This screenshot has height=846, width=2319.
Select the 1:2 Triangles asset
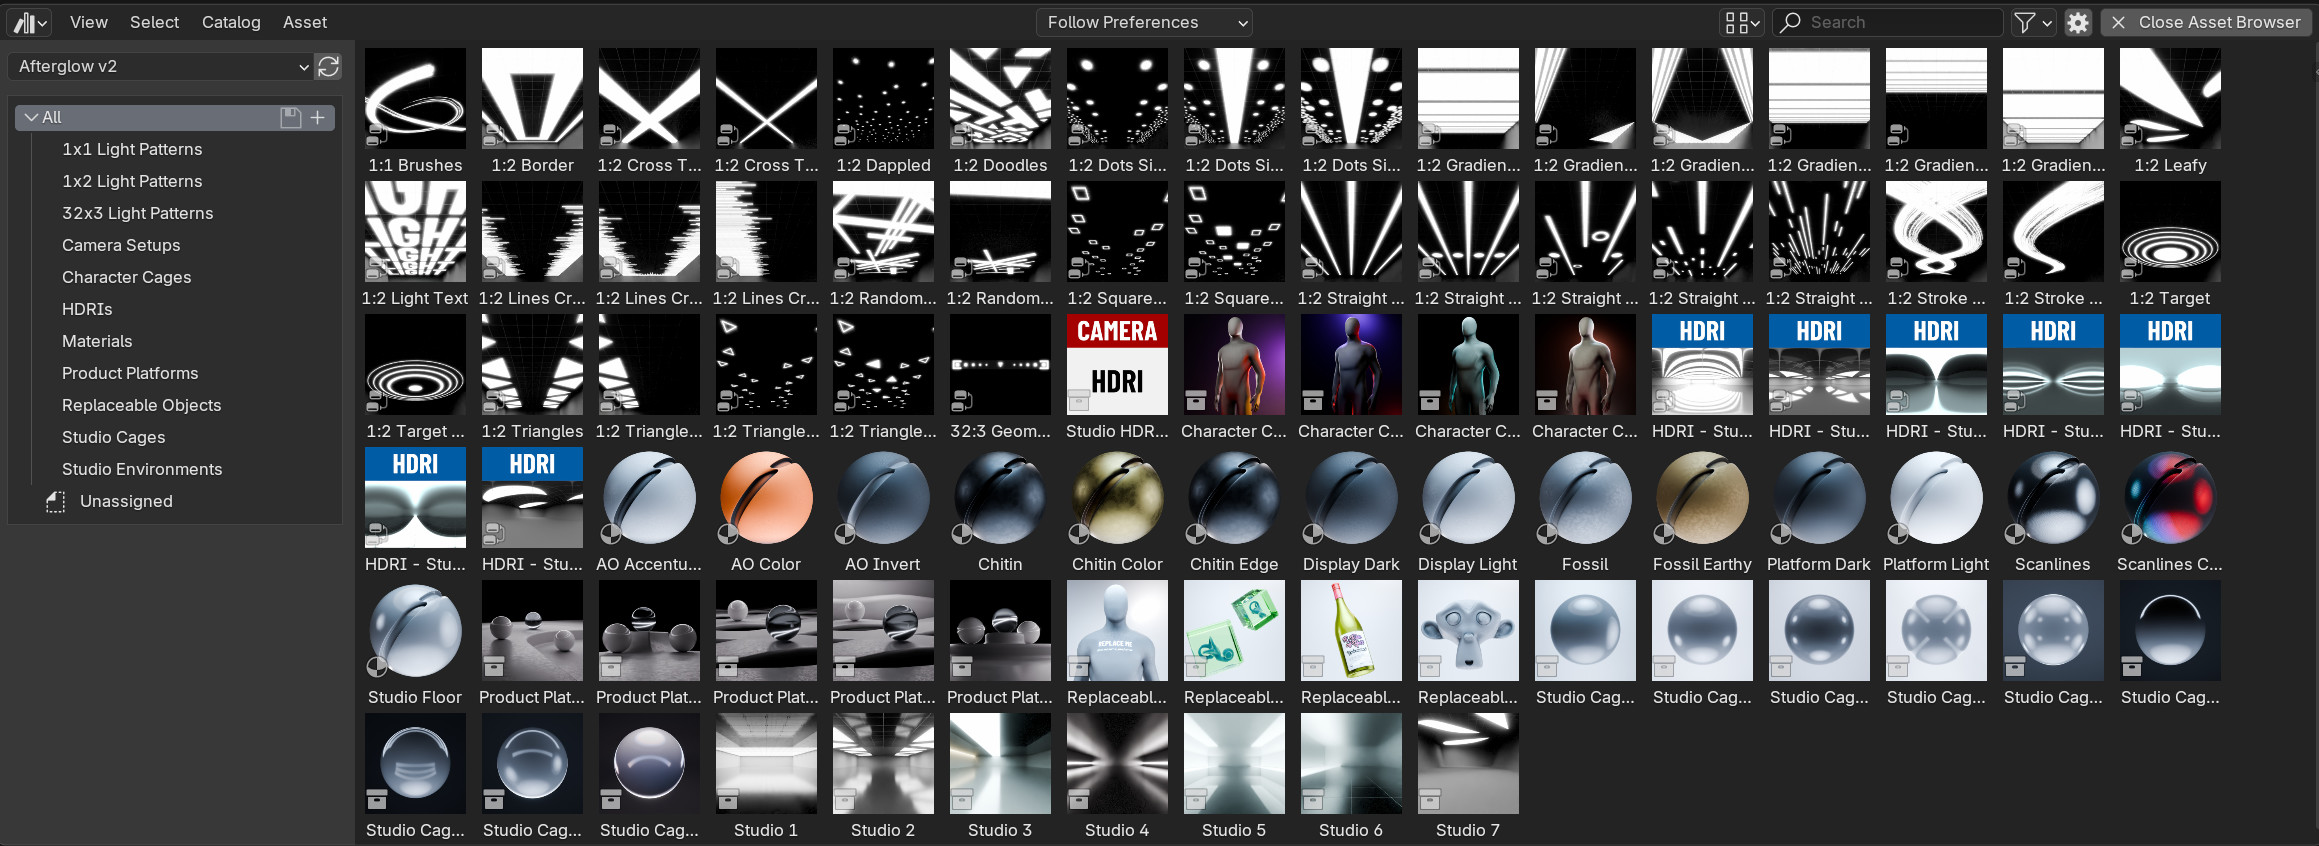pos(532,377)
